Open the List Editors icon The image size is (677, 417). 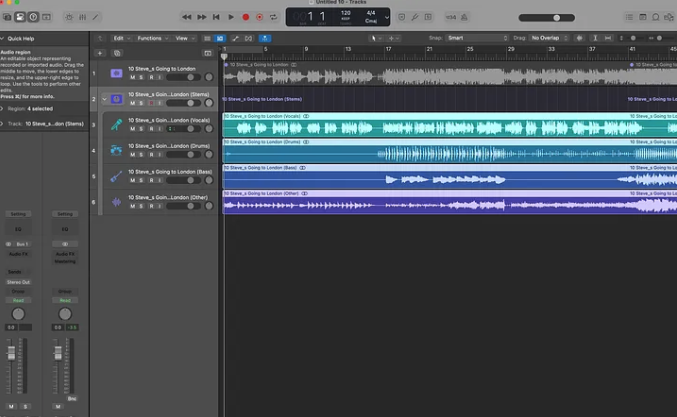coord(630,17)
